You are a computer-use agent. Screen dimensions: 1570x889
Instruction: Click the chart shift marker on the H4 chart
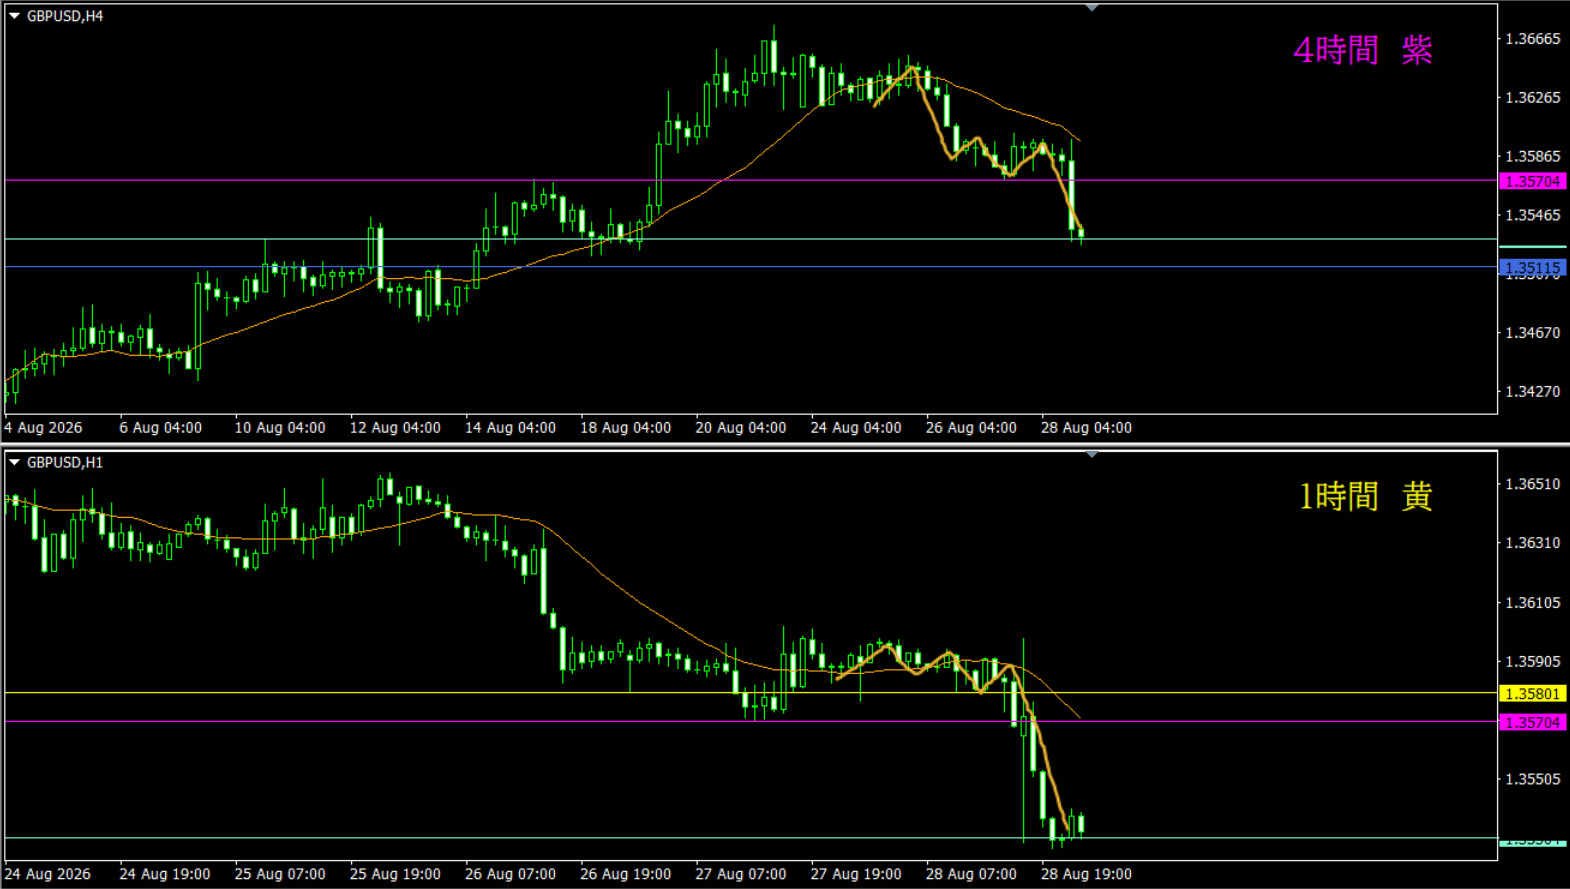coord(1092,8)
